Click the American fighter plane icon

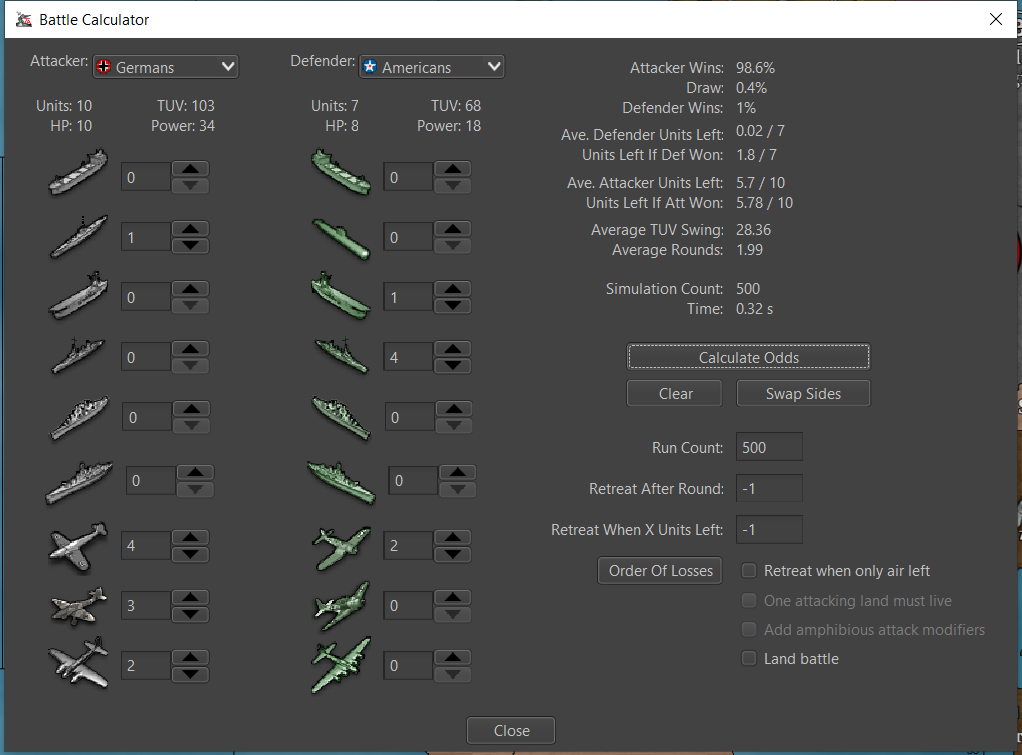click(x=340, y=547)
